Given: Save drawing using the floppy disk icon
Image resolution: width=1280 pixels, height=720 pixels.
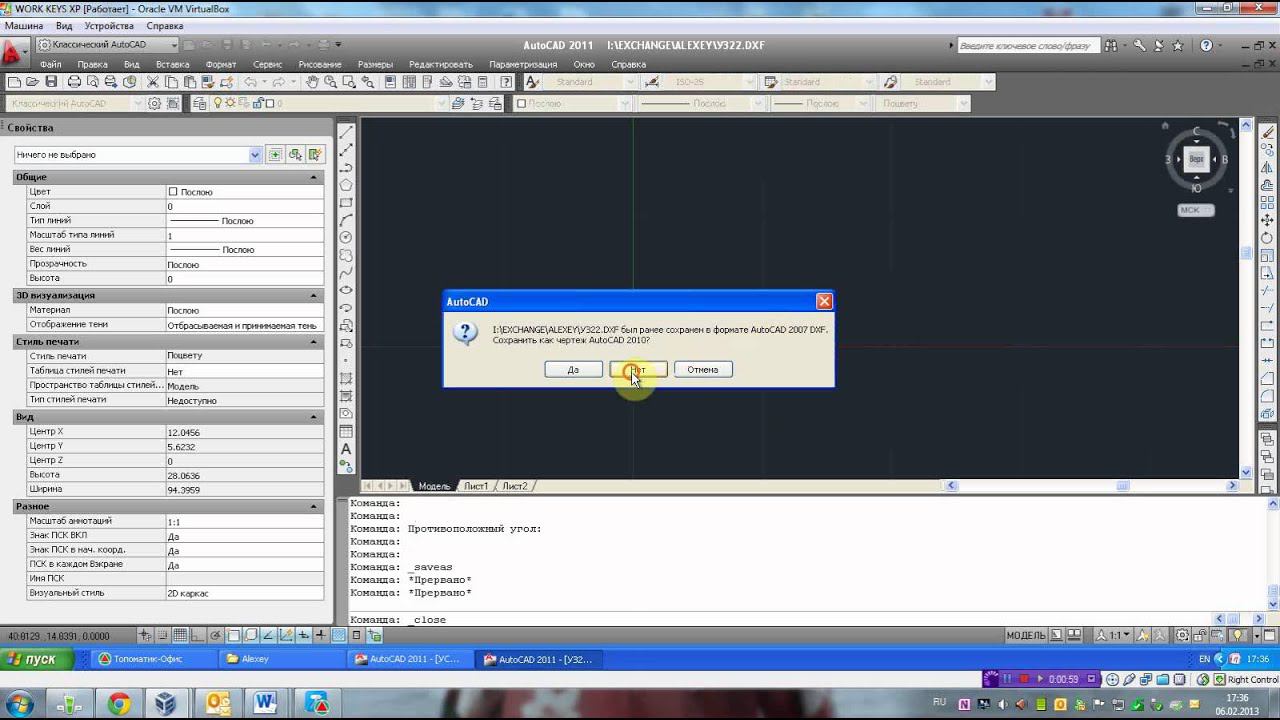Looking at the screenshot, I should (x=51, y=82).
